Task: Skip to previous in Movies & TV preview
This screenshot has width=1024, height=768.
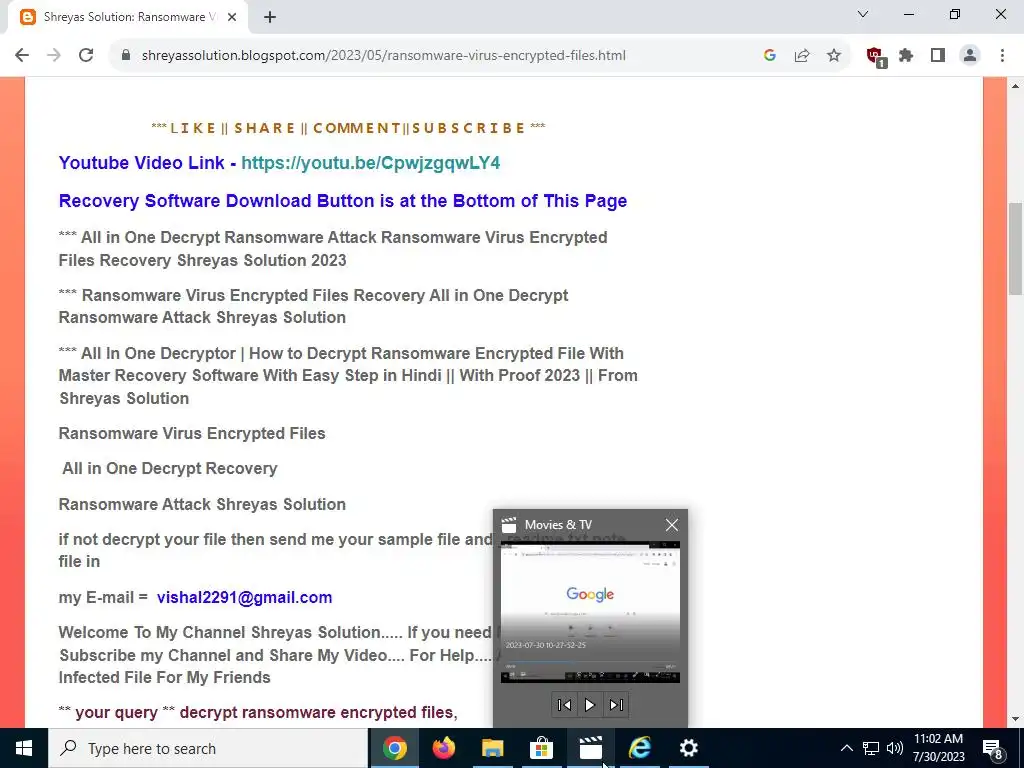Action: tap(564, 705)
